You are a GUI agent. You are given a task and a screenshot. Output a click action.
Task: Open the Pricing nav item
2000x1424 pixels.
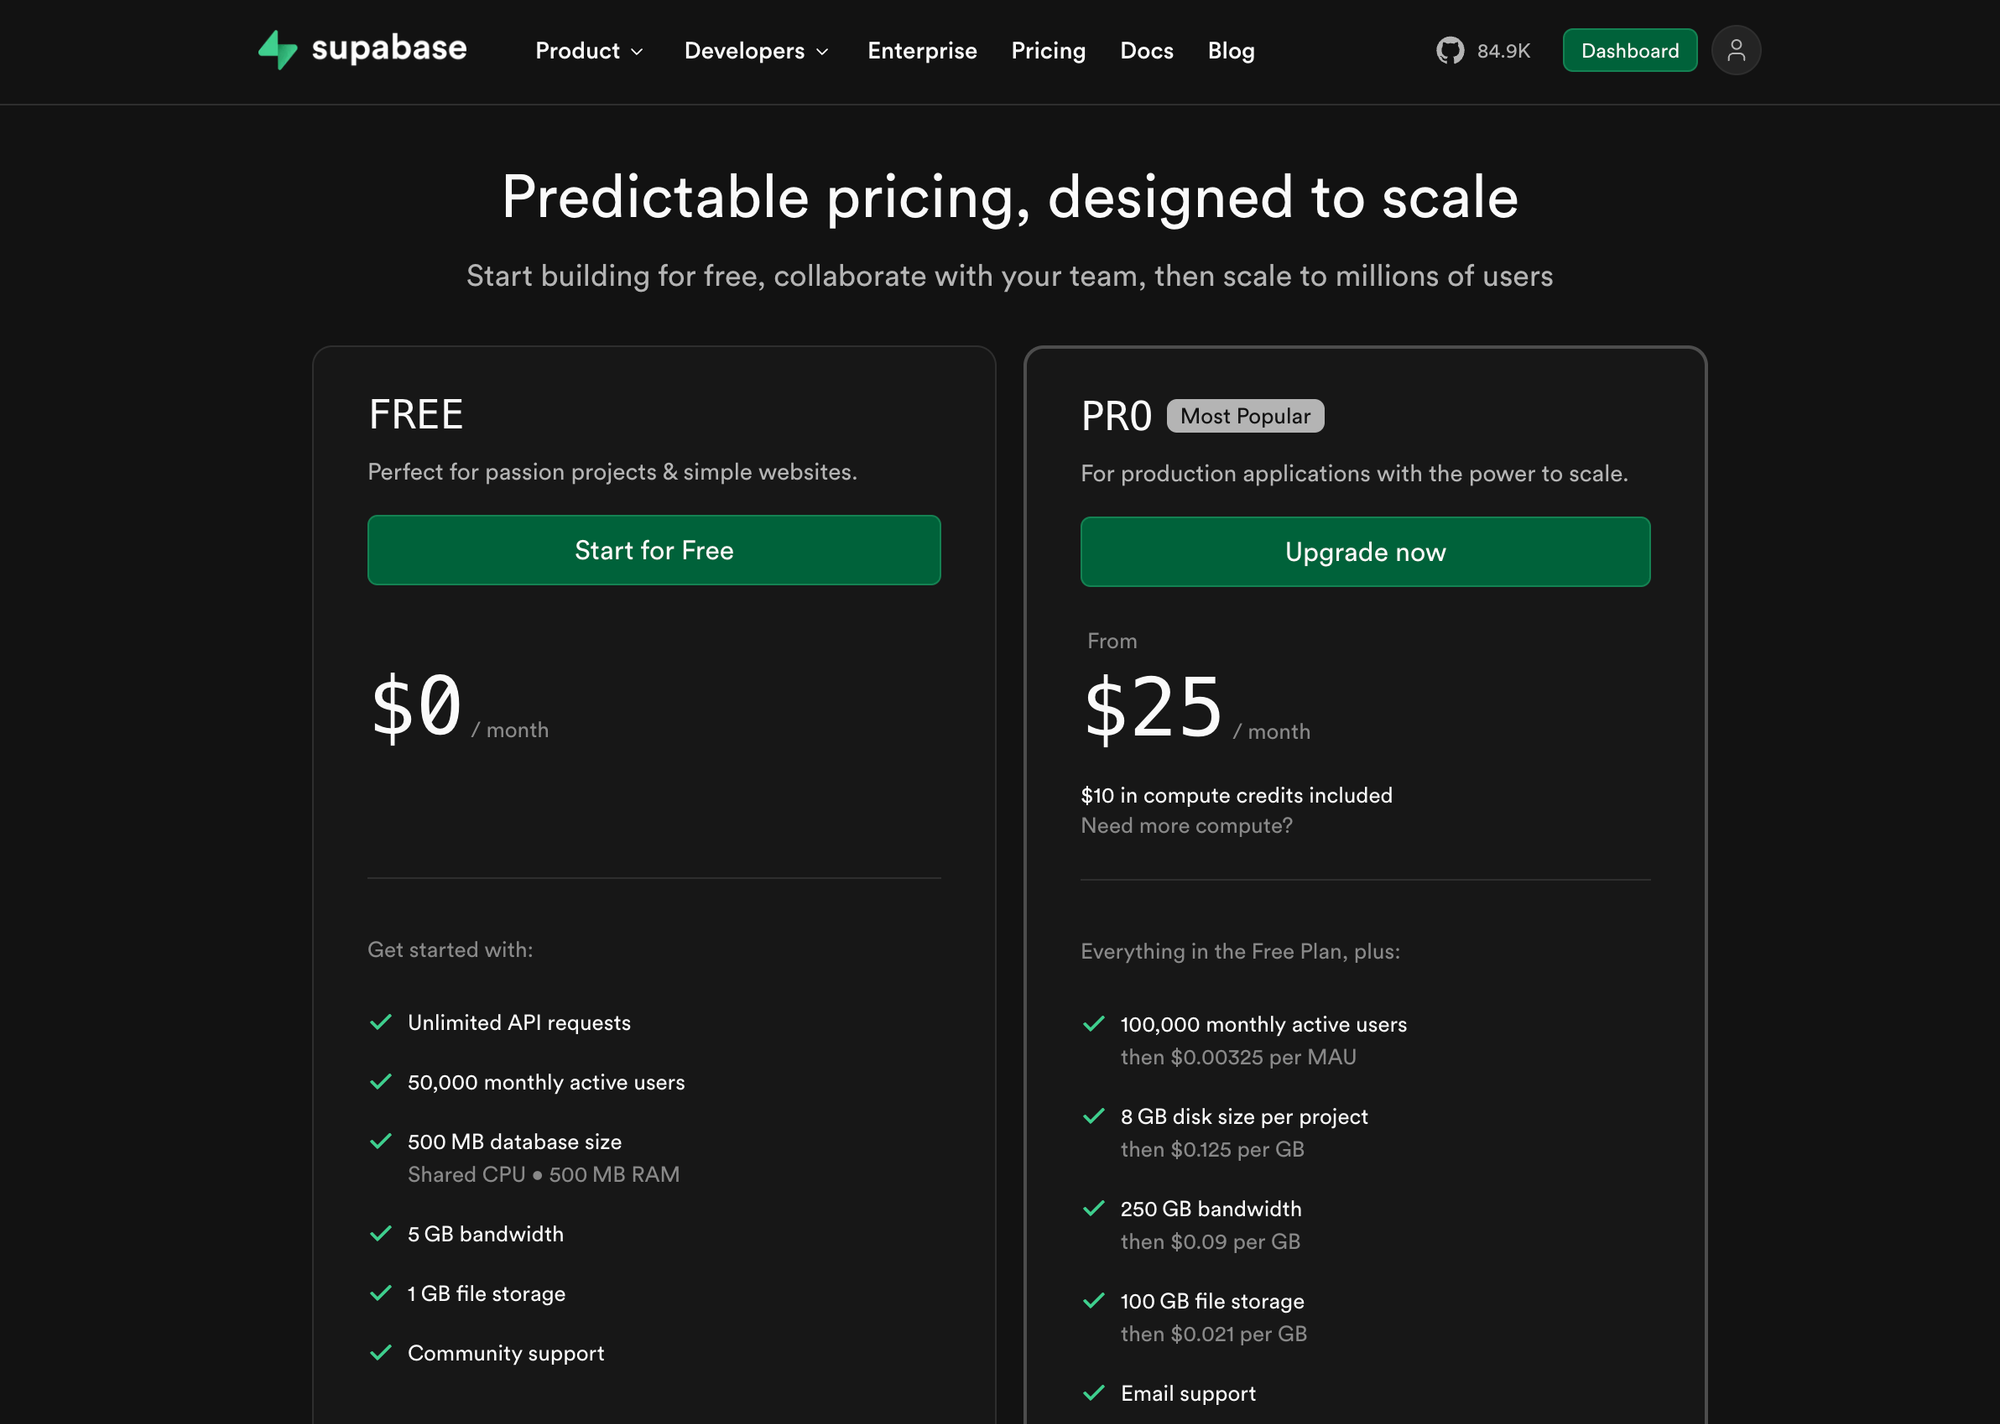click(x=1048, y=51)
